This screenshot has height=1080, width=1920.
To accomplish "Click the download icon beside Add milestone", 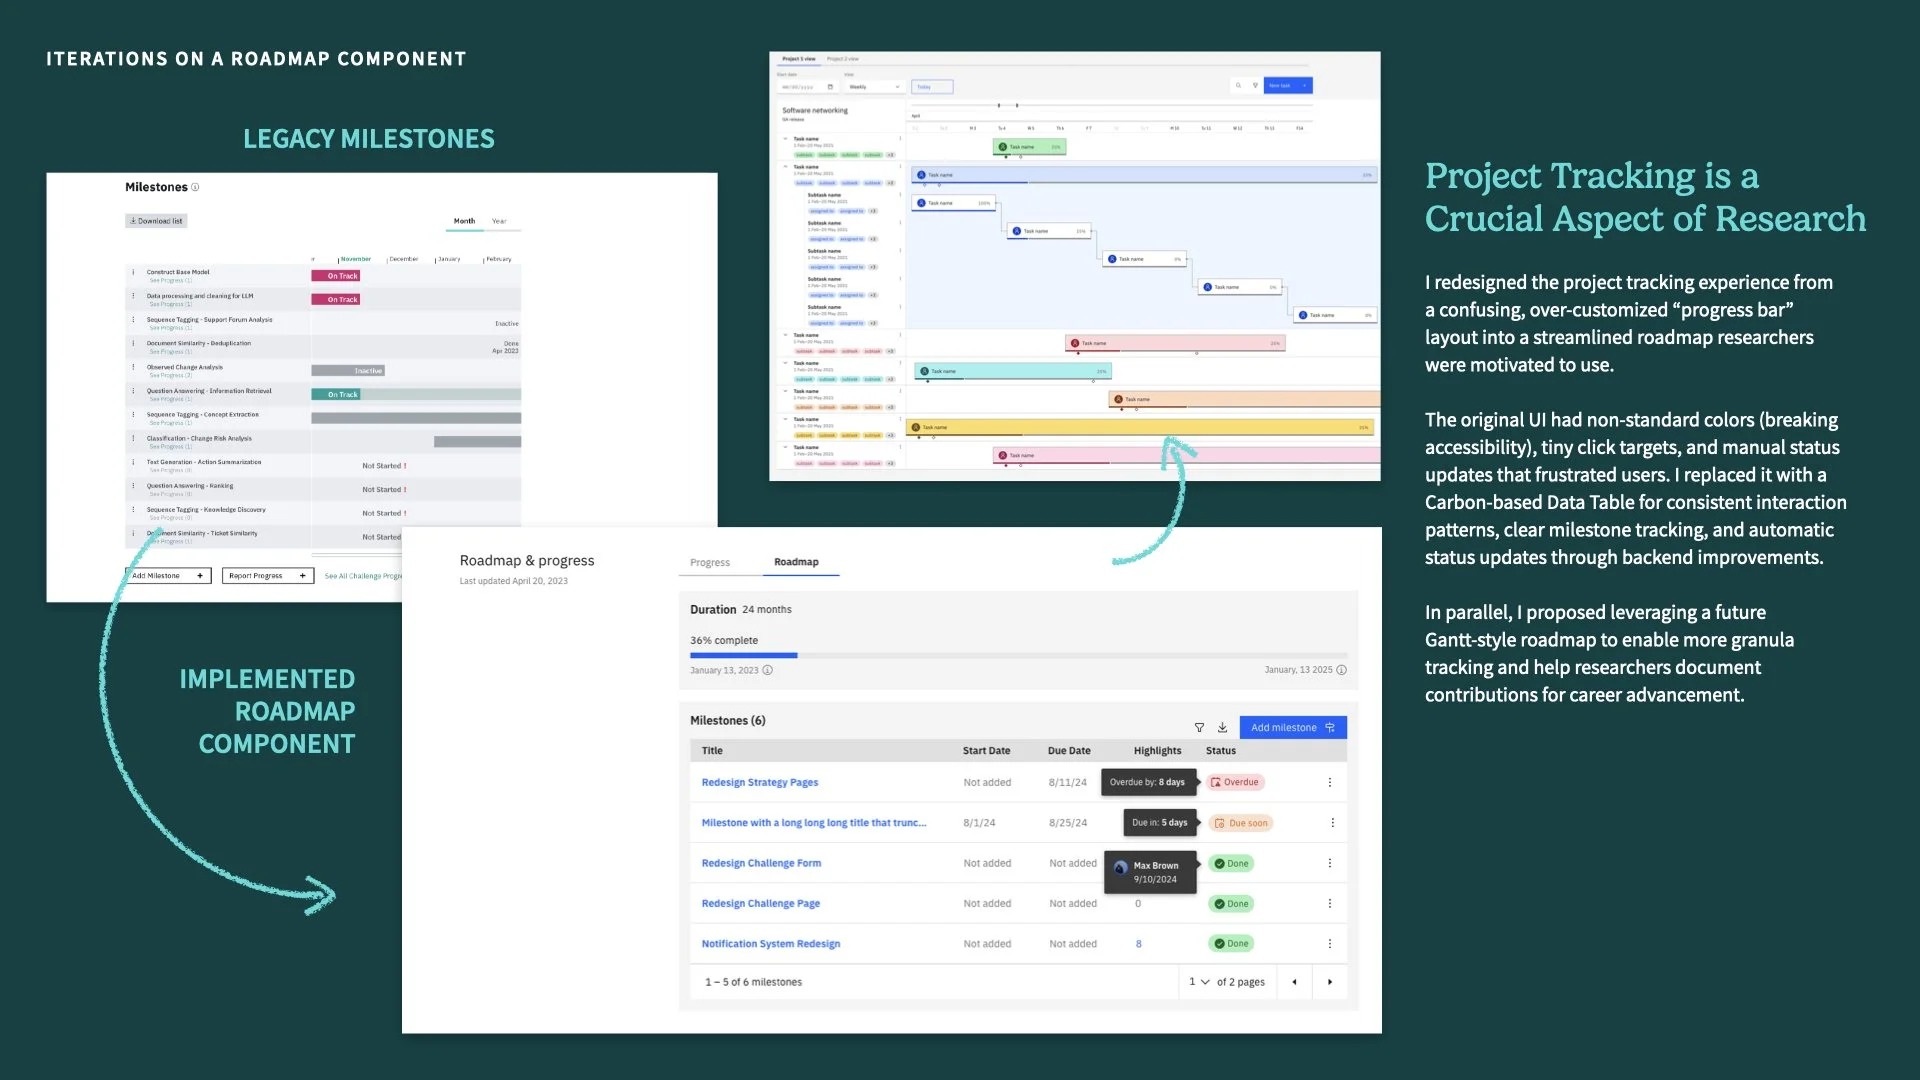I will [1222, 728].
